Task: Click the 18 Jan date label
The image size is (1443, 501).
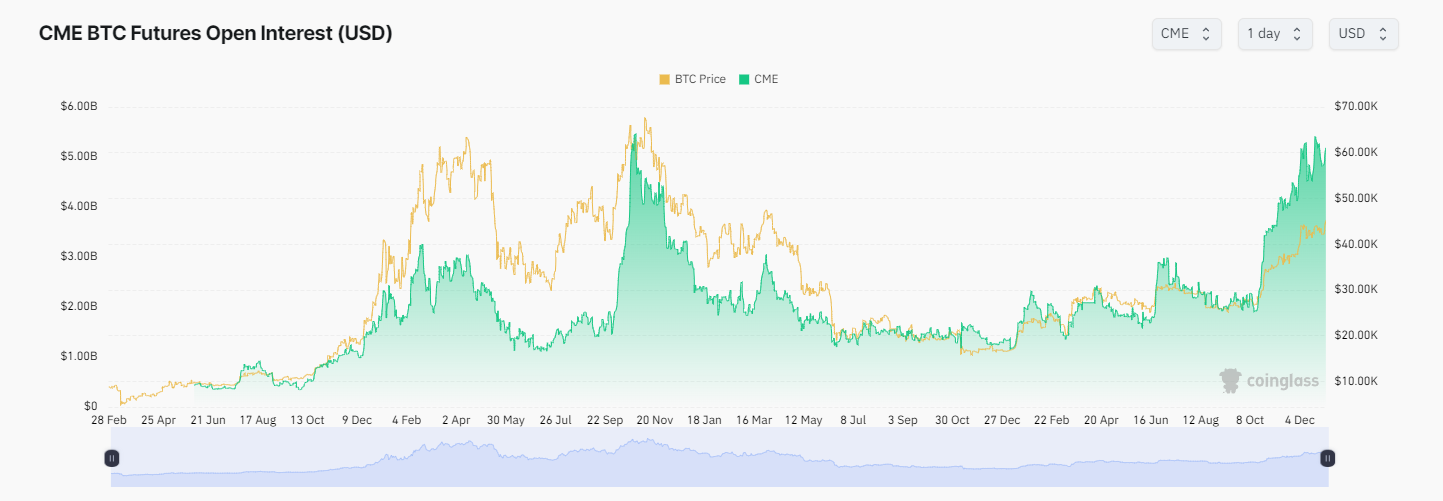Action: [x=705, y=421]
